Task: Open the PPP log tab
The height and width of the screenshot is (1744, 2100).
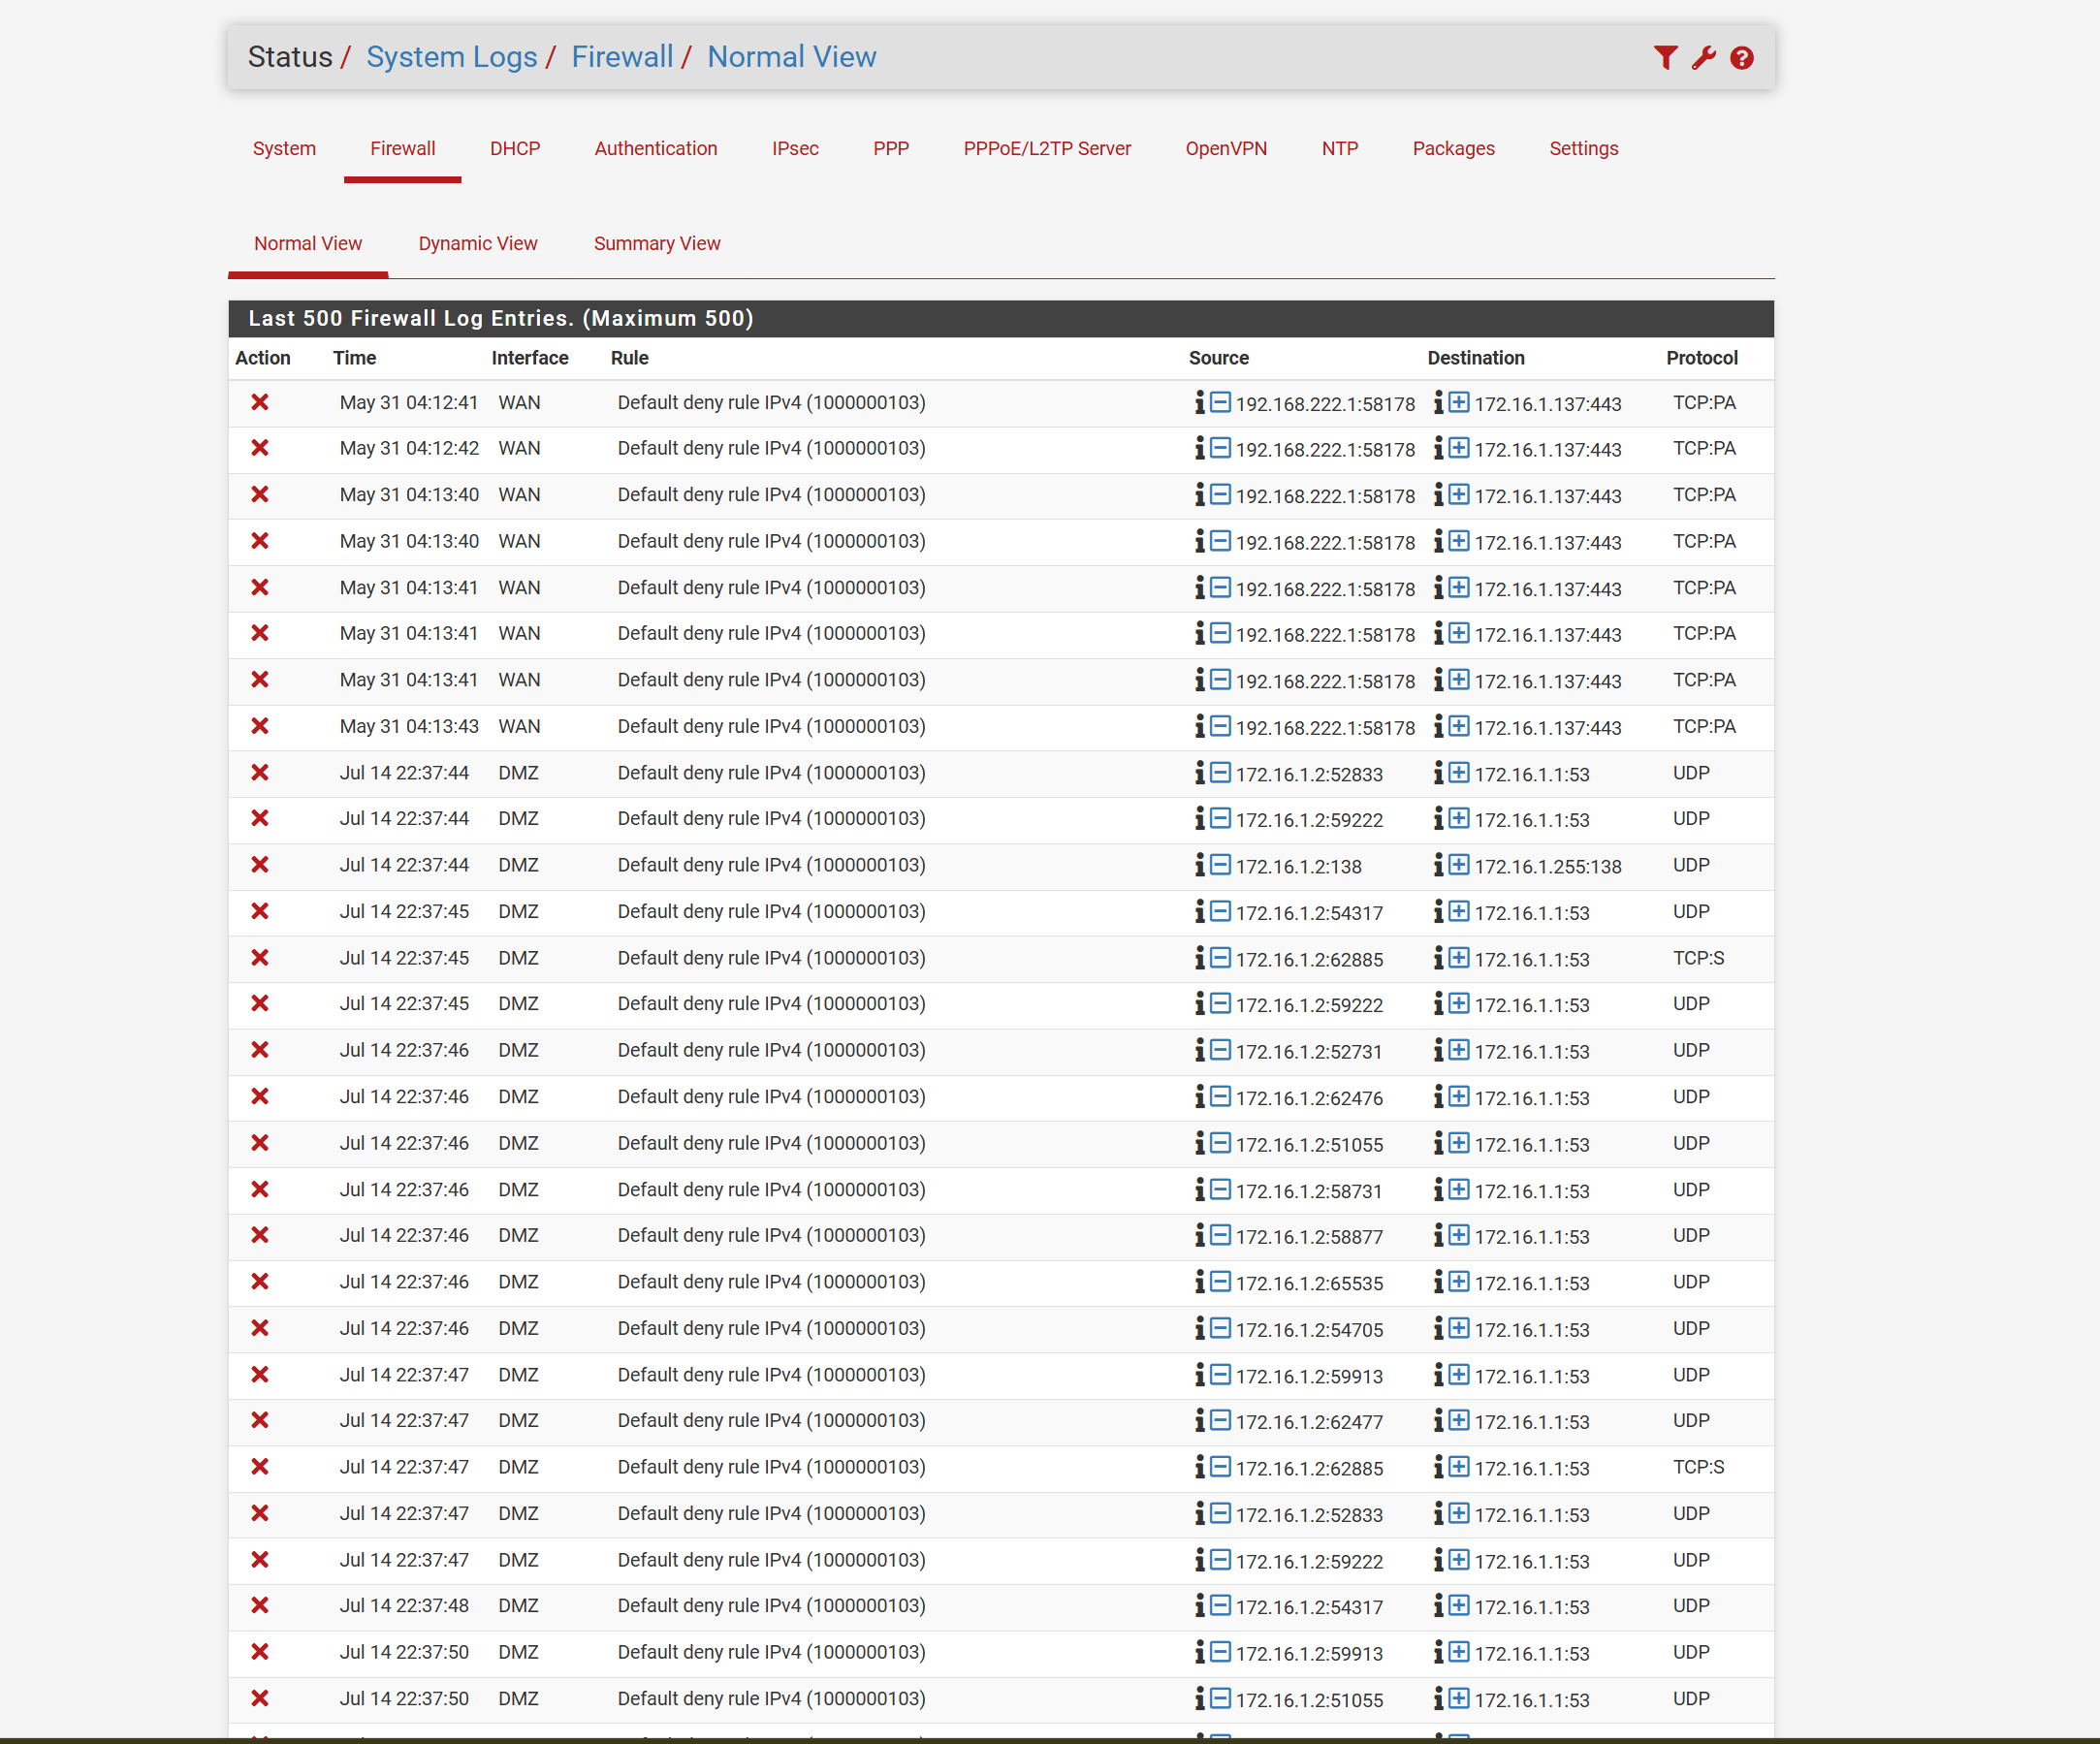Action: (x=891, y=148)
